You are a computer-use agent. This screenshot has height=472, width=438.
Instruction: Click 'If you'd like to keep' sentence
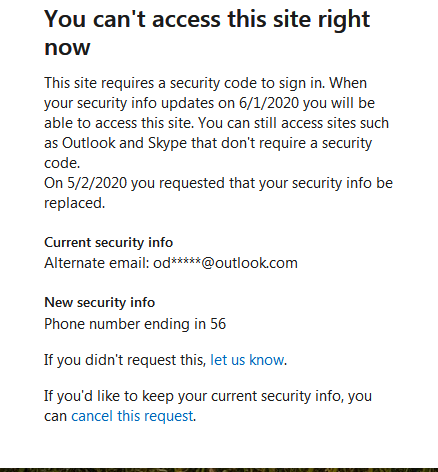pos(208,406)
